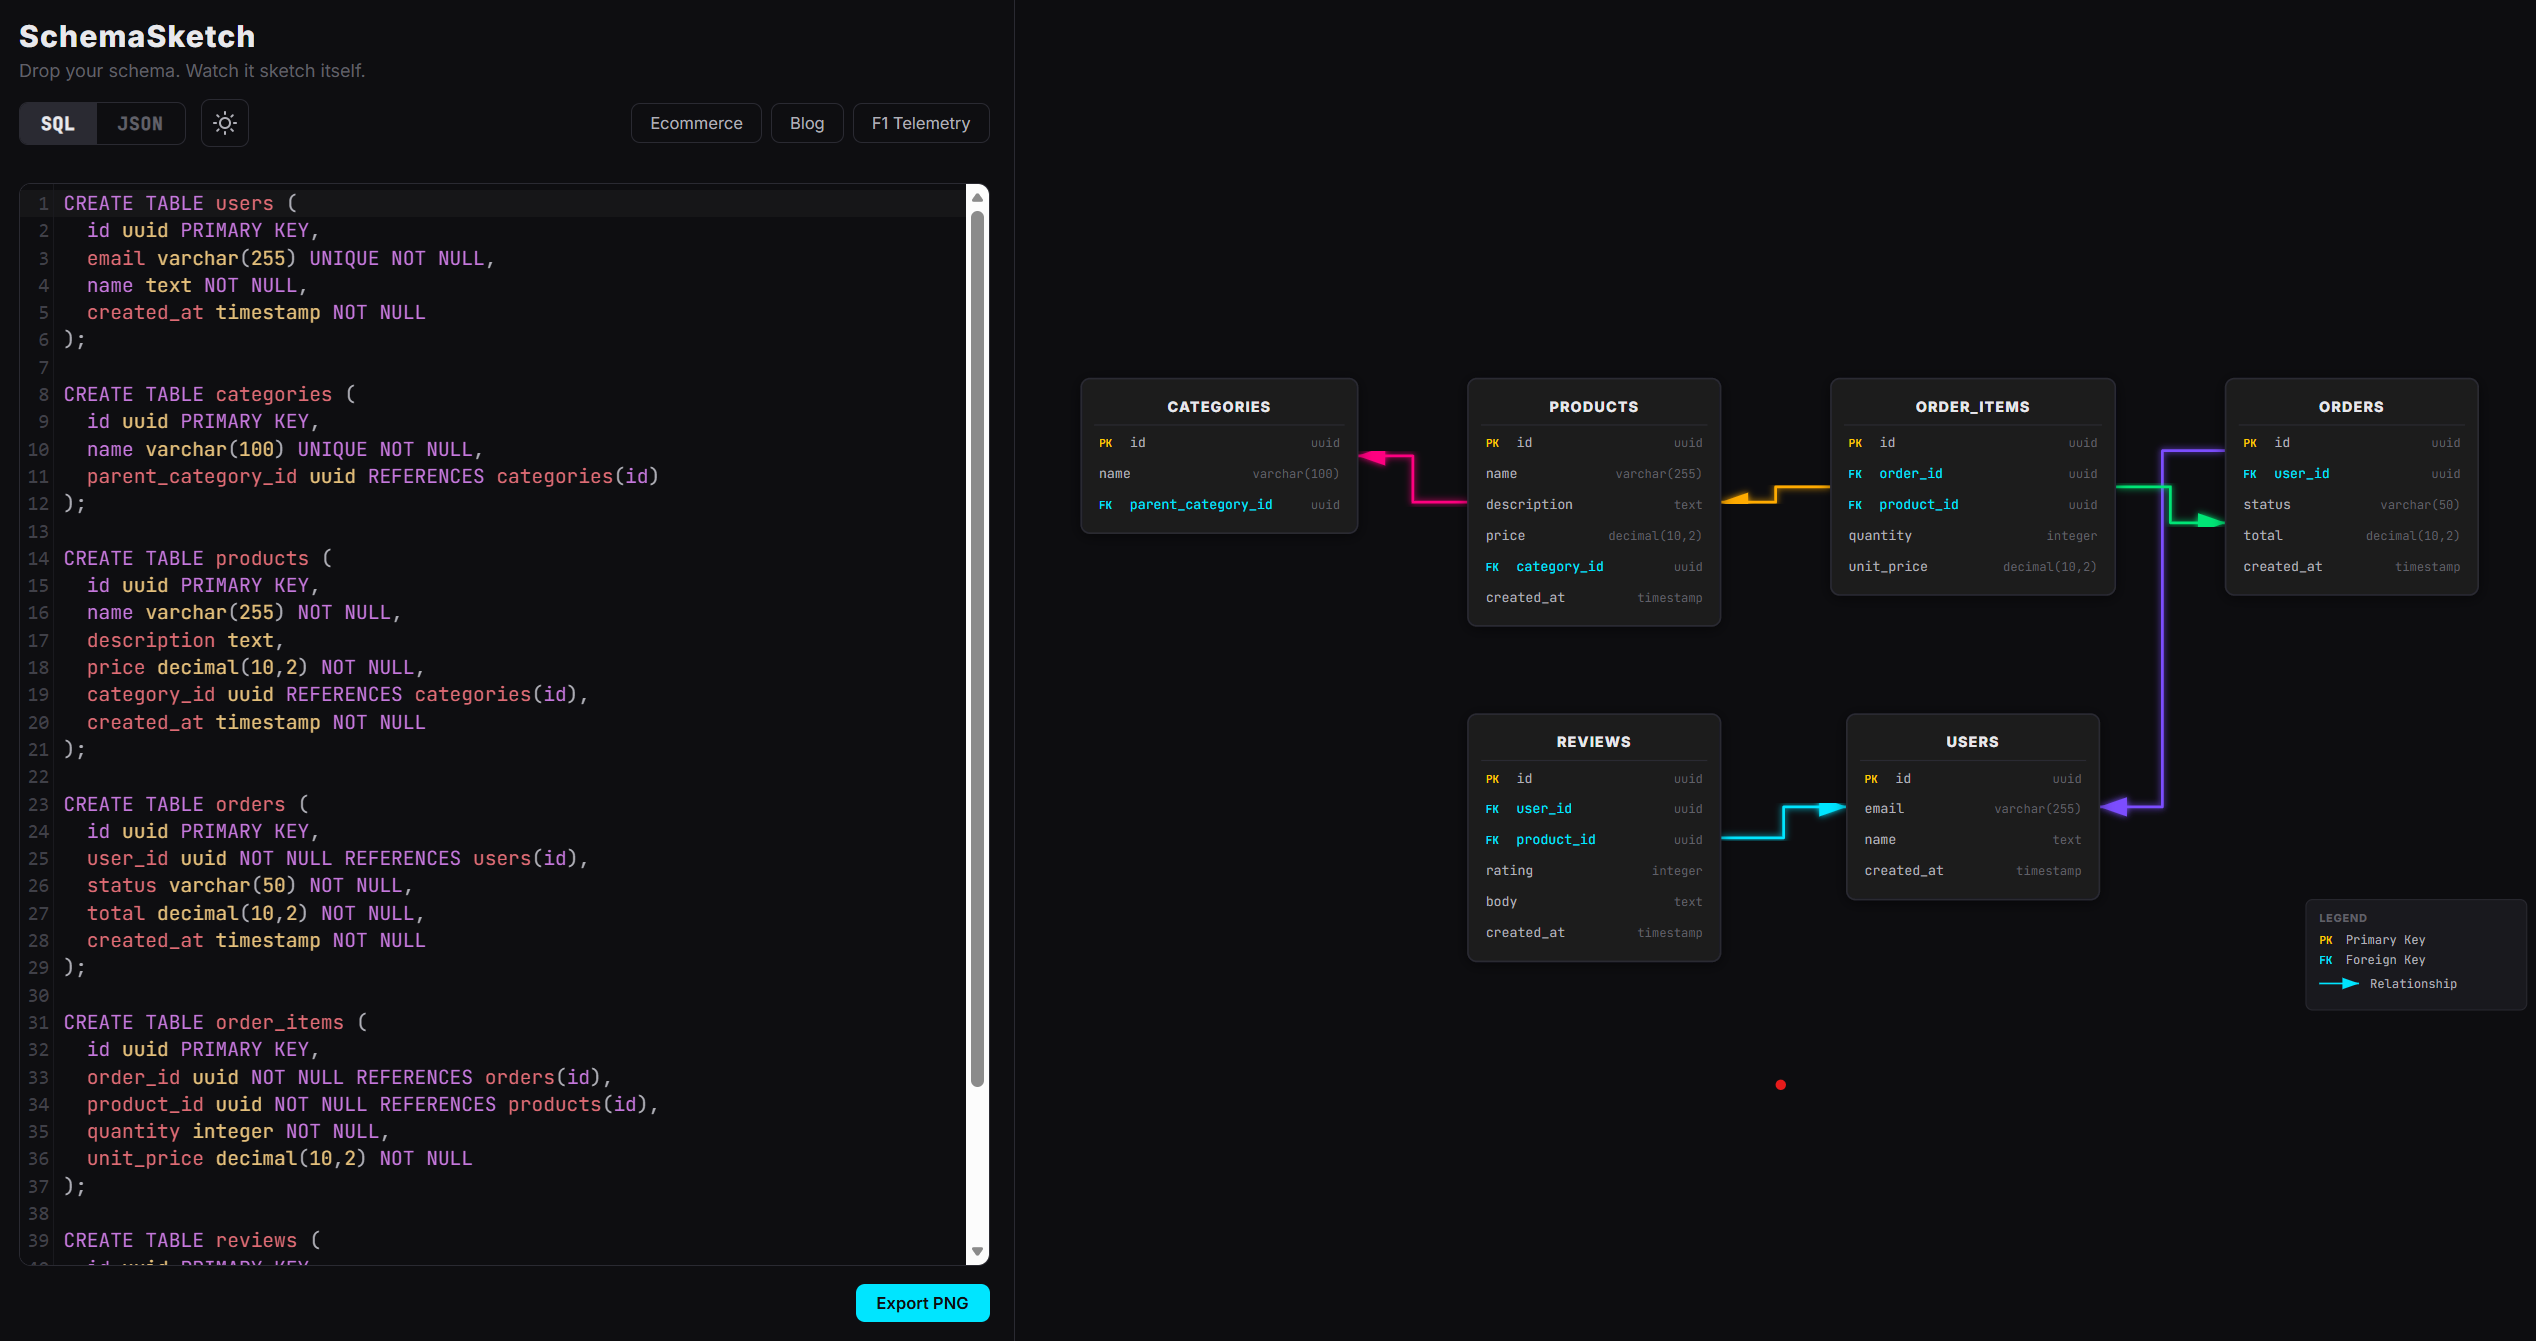Click line 23 CREATE TABLE orders
The width and height of the screenshot is (2536, 1341).
tap(186, 804)
